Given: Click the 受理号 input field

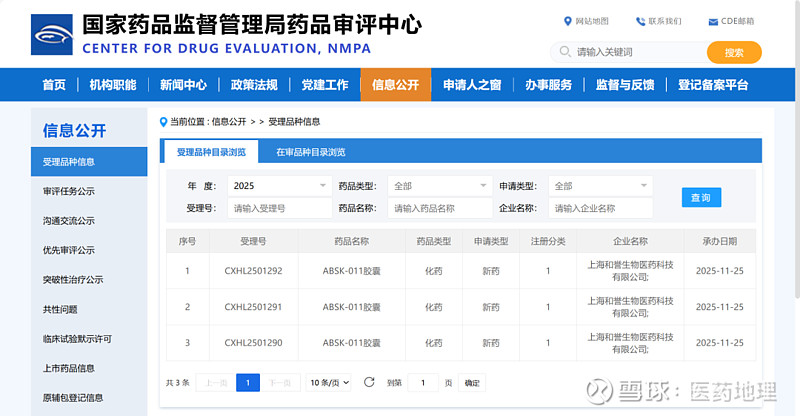Looking at the screenshot, I should (x=280, y=208).
